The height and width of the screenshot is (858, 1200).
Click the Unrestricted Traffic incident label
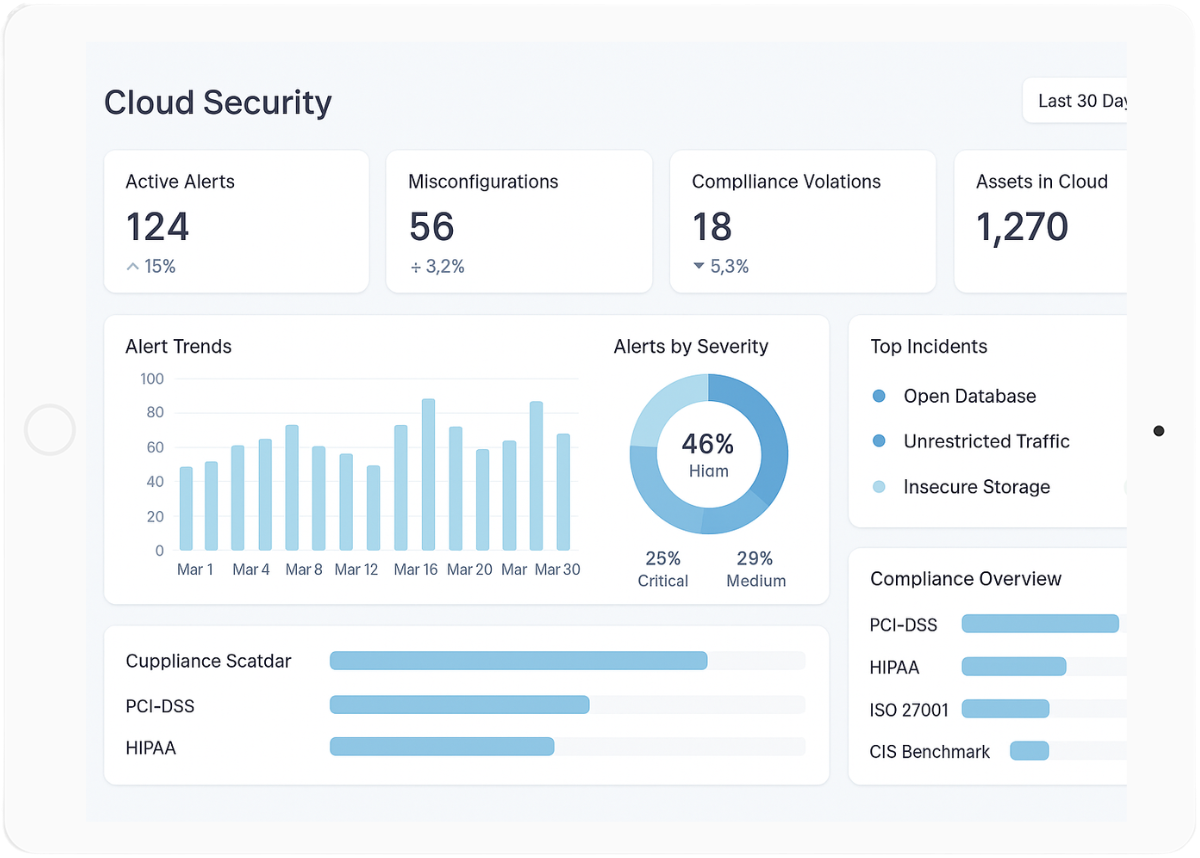(986, 441)
